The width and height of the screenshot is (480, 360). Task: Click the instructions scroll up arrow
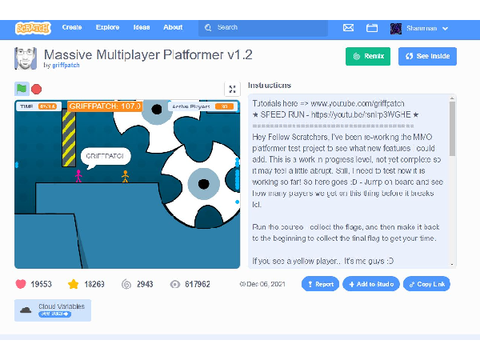[452, 98]
